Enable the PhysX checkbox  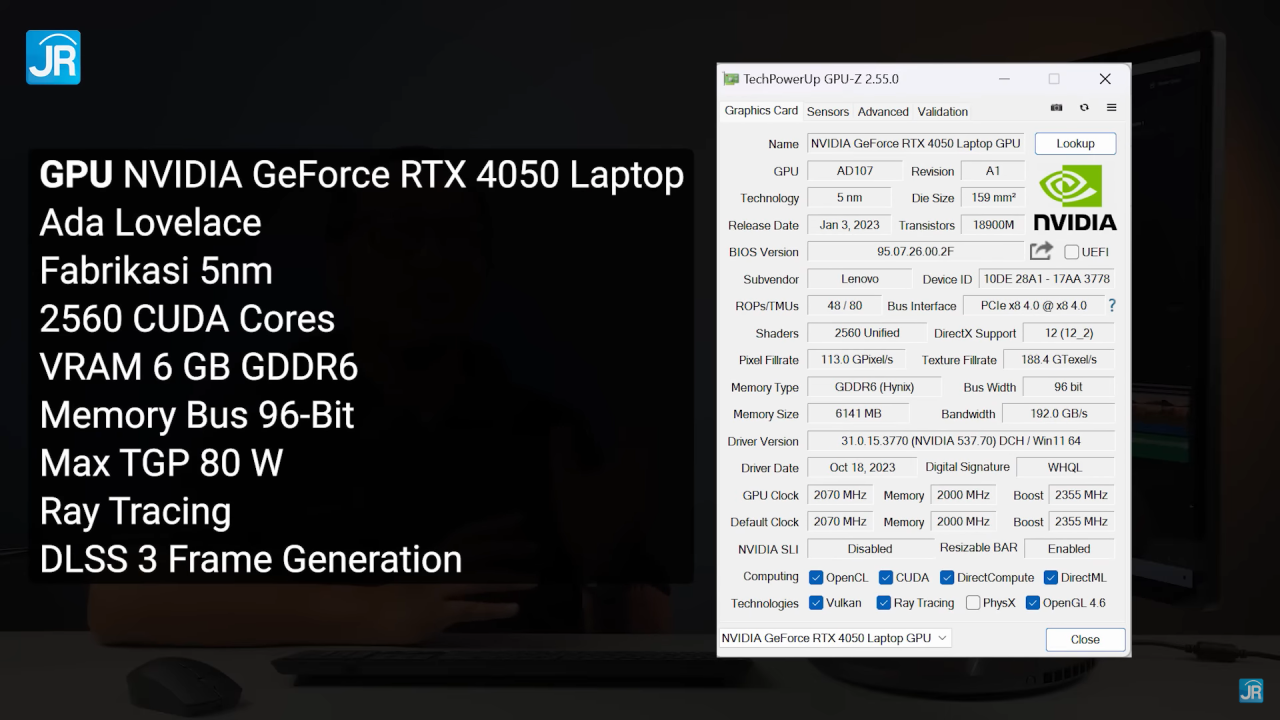tap(973, 603)
